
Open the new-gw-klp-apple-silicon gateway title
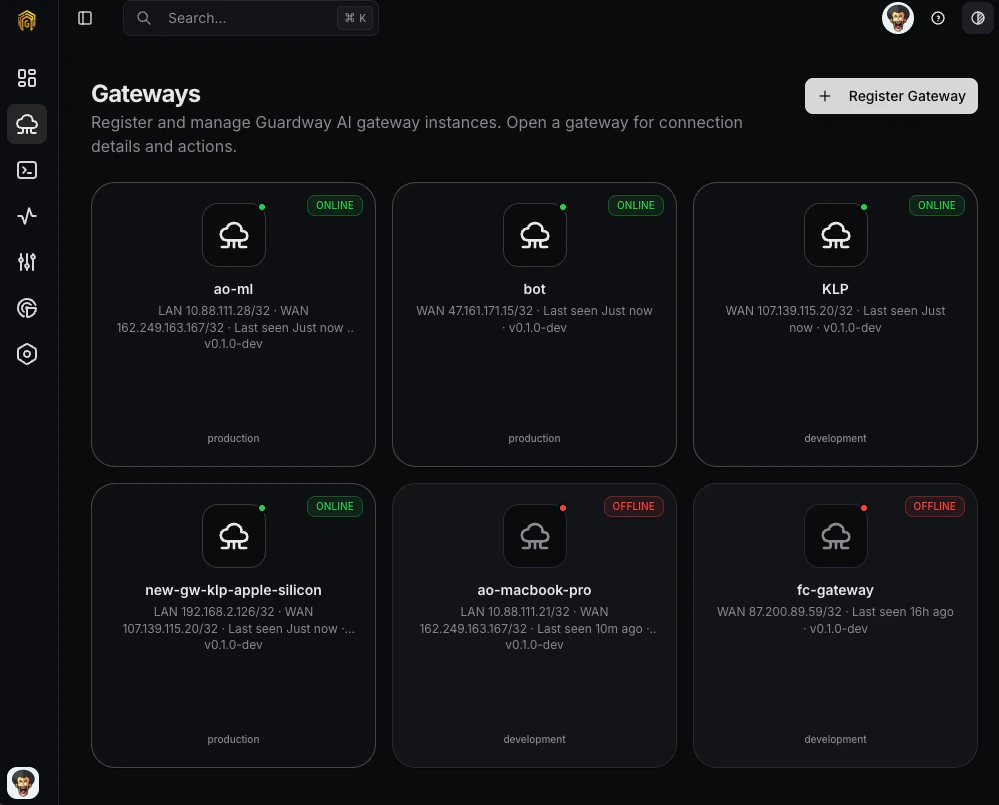coord(233,590)
